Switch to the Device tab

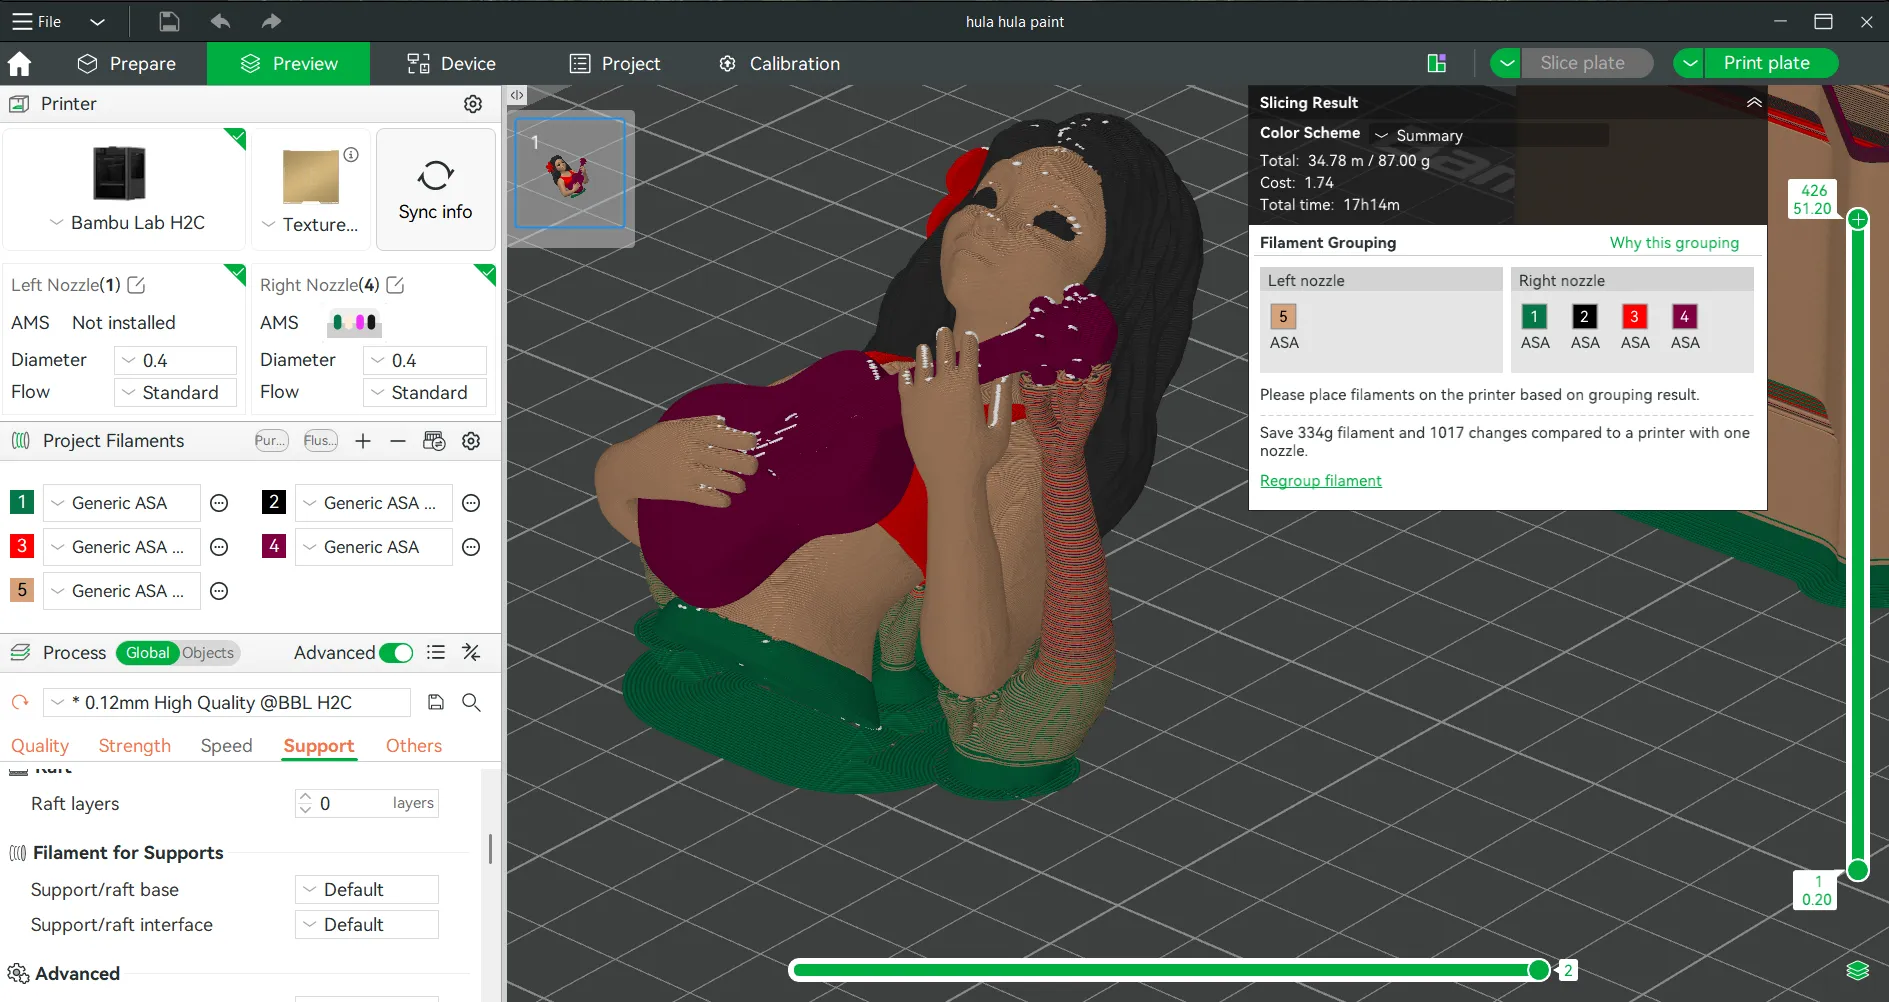click(x=451, y=64)
